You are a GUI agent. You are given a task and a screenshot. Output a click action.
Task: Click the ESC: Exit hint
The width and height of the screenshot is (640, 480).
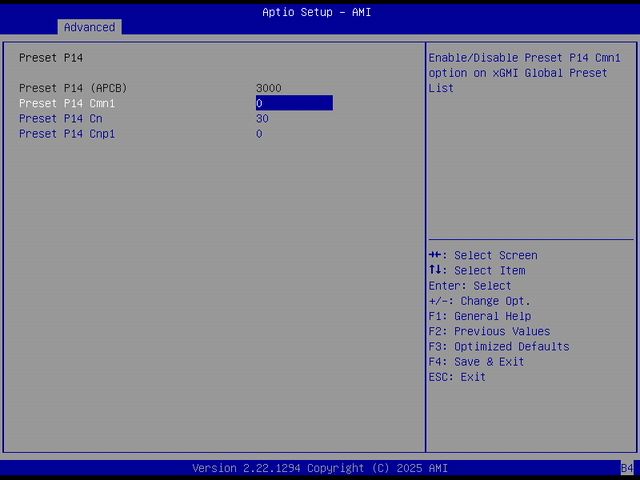coord(457,377)
